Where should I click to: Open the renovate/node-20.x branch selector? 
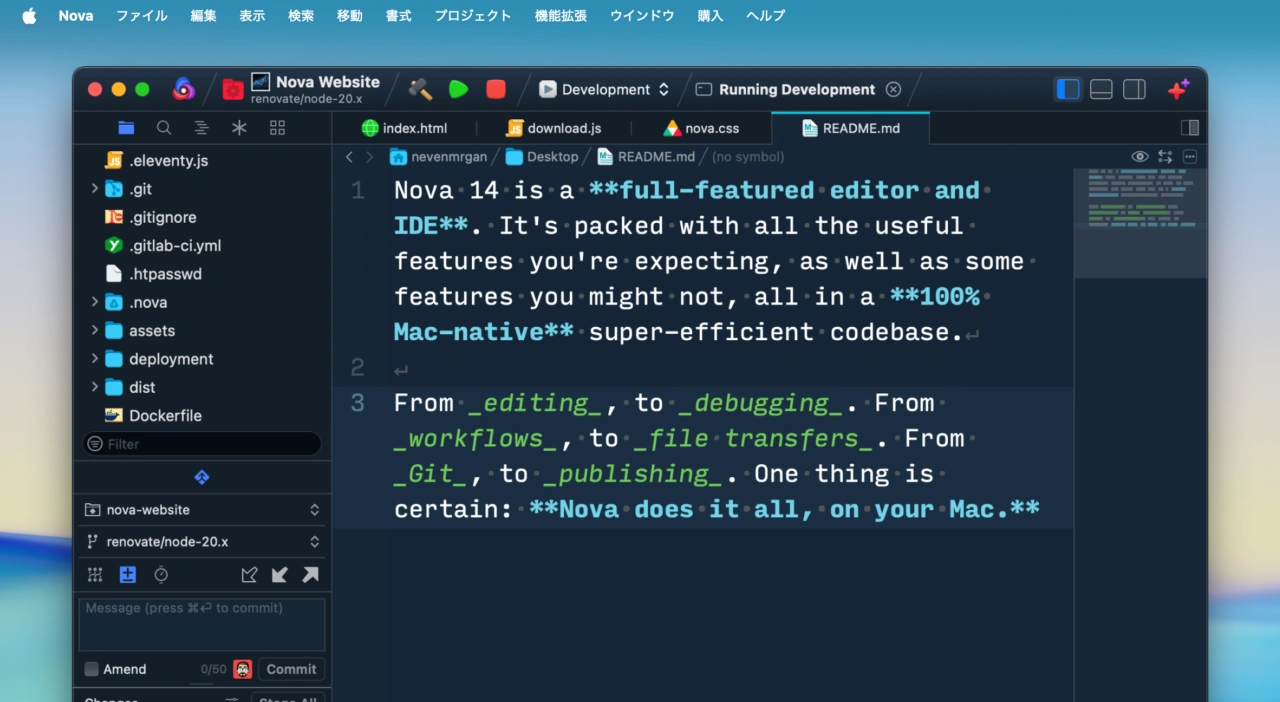(202, 542)
